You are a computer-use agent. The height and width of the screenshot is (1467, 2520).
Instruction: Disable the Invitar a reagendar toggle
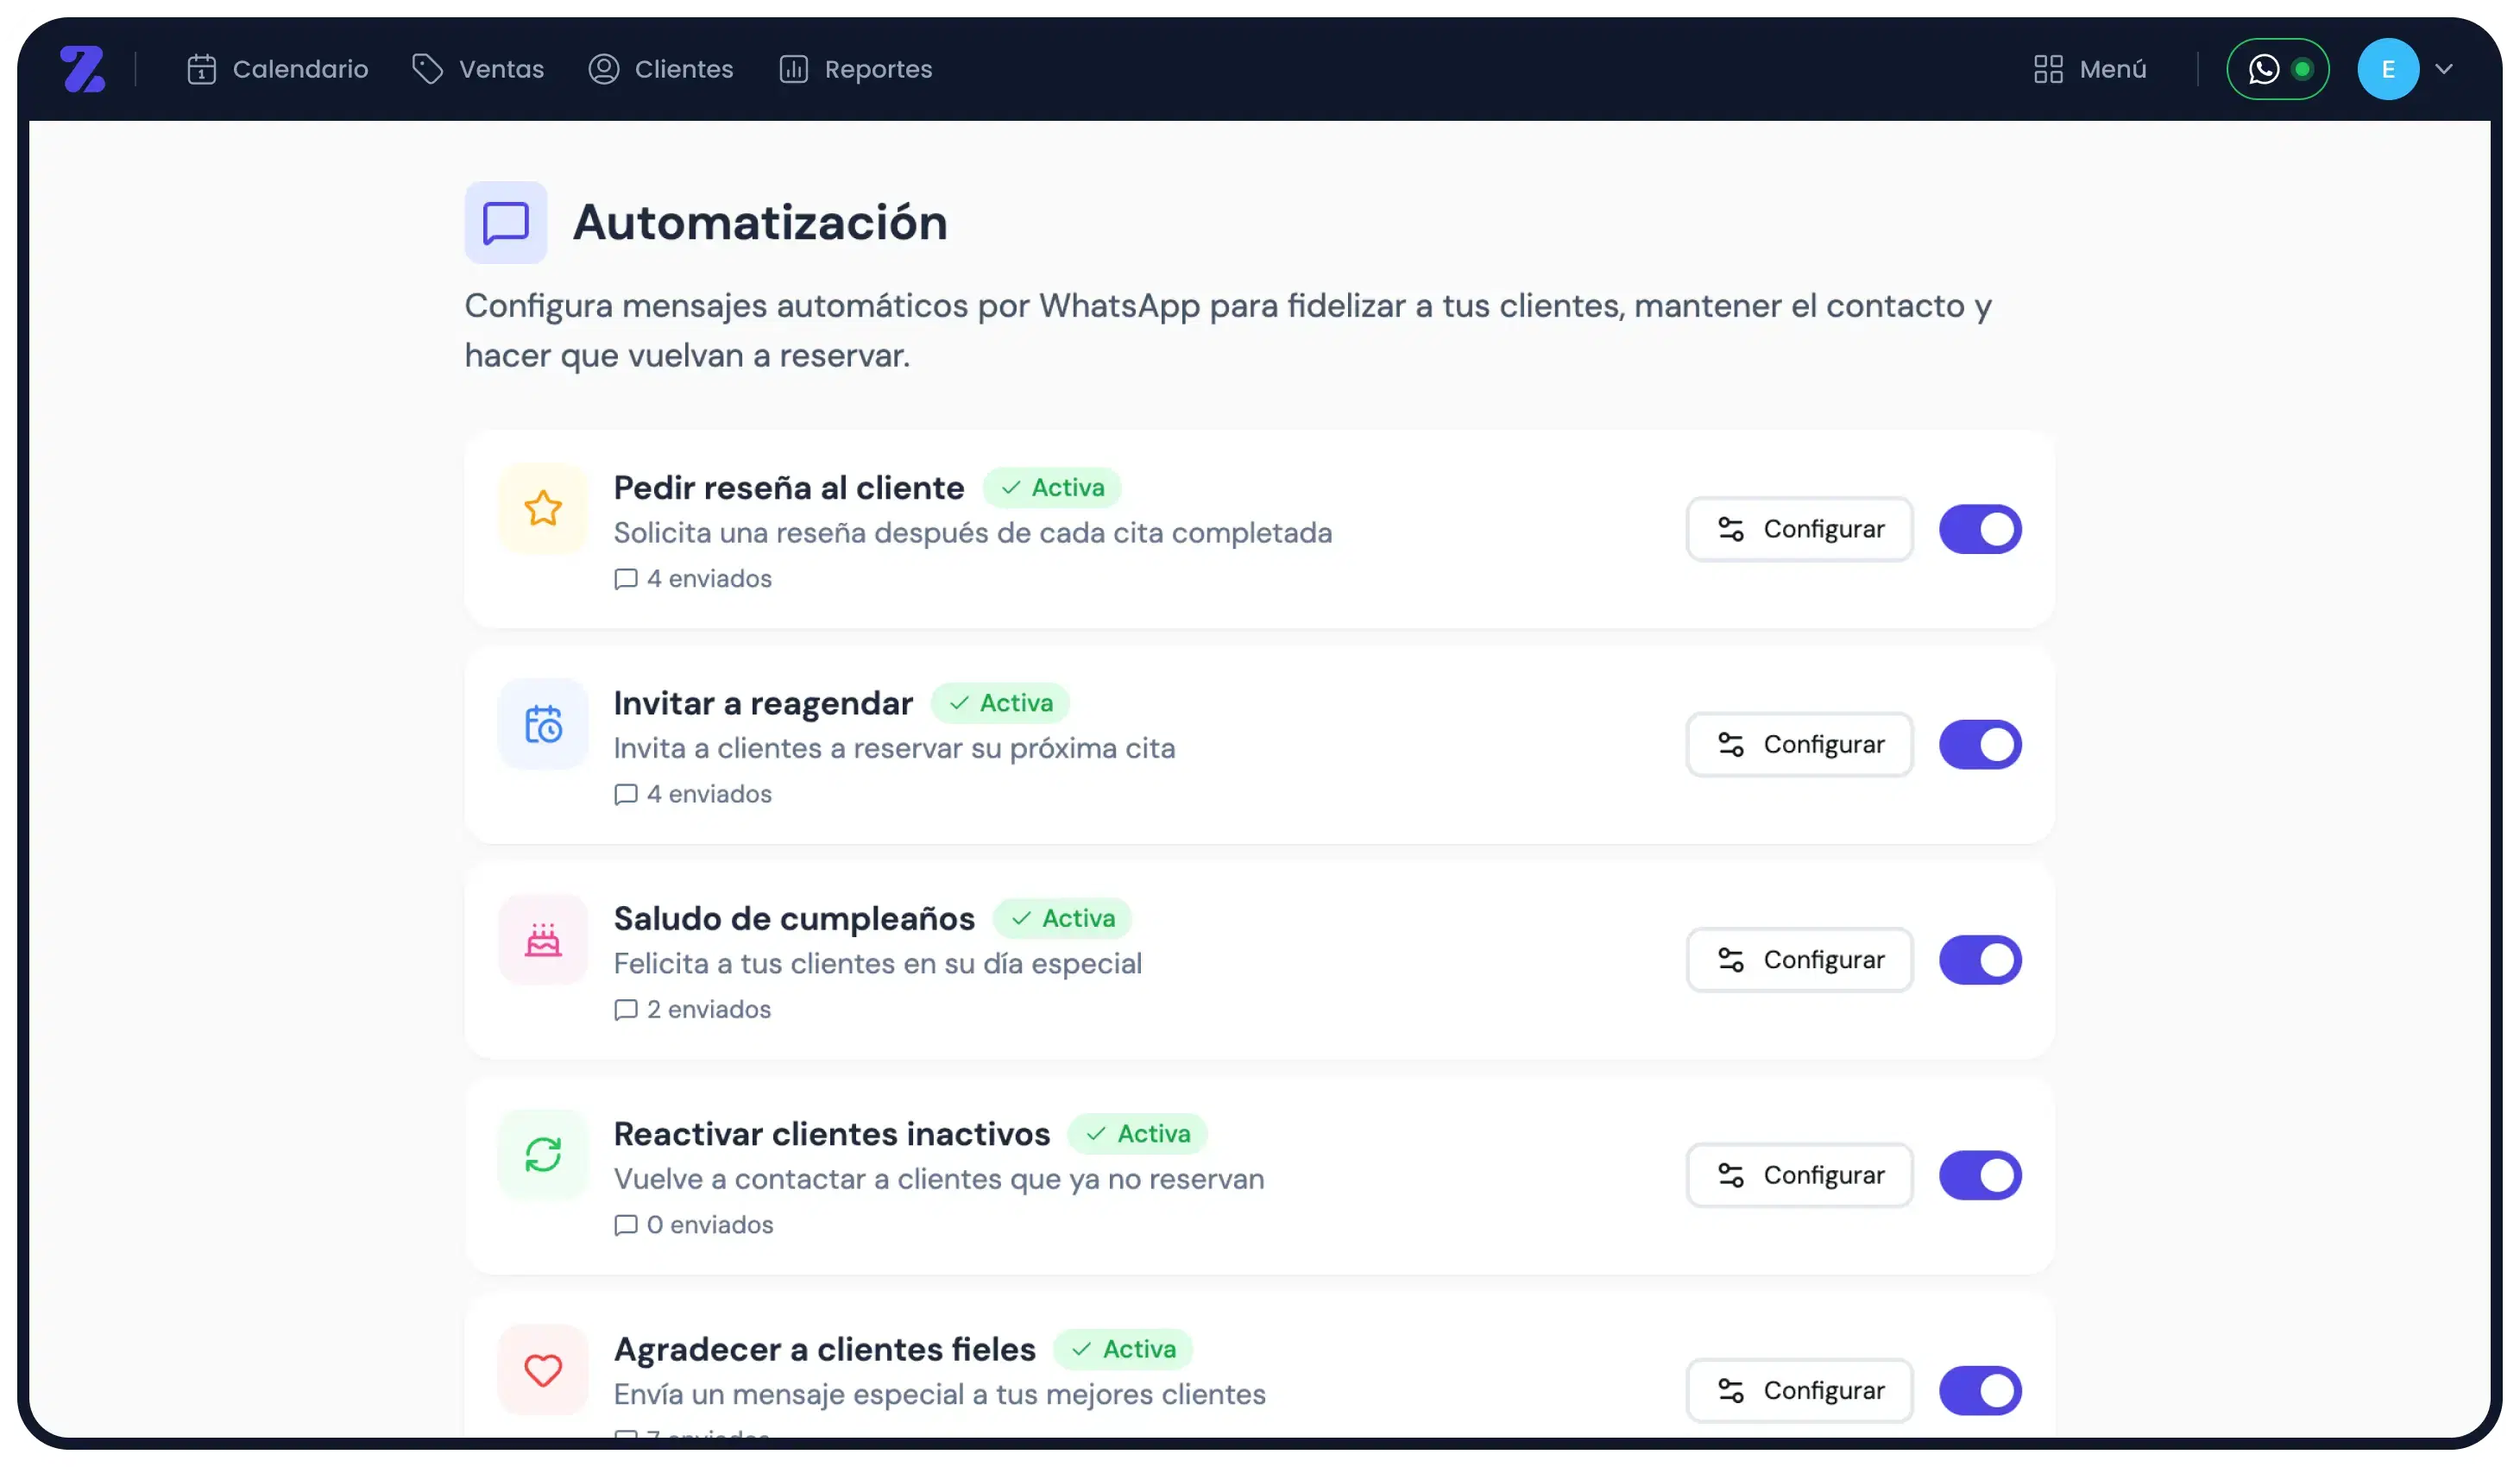tap(1981, 745)
